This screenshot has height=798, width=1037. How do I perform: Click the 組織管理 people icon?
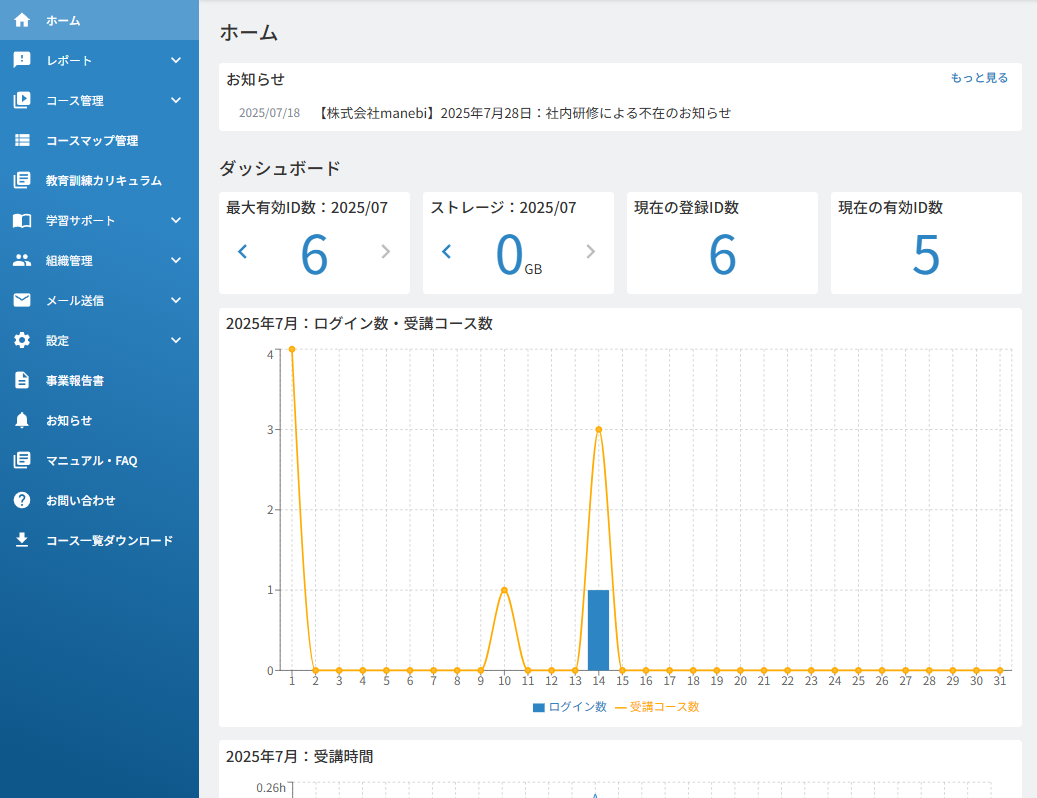click(22, 260)
